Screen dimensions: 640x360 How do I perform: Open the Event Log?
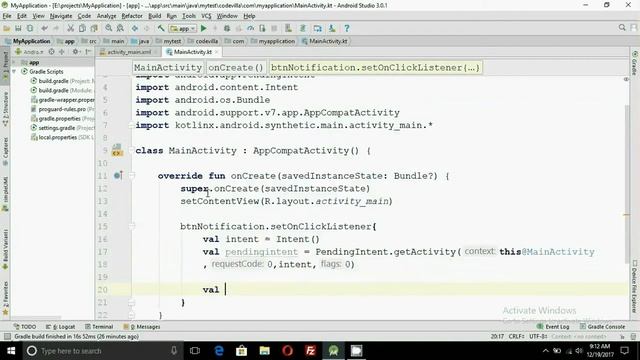point(553,327)
